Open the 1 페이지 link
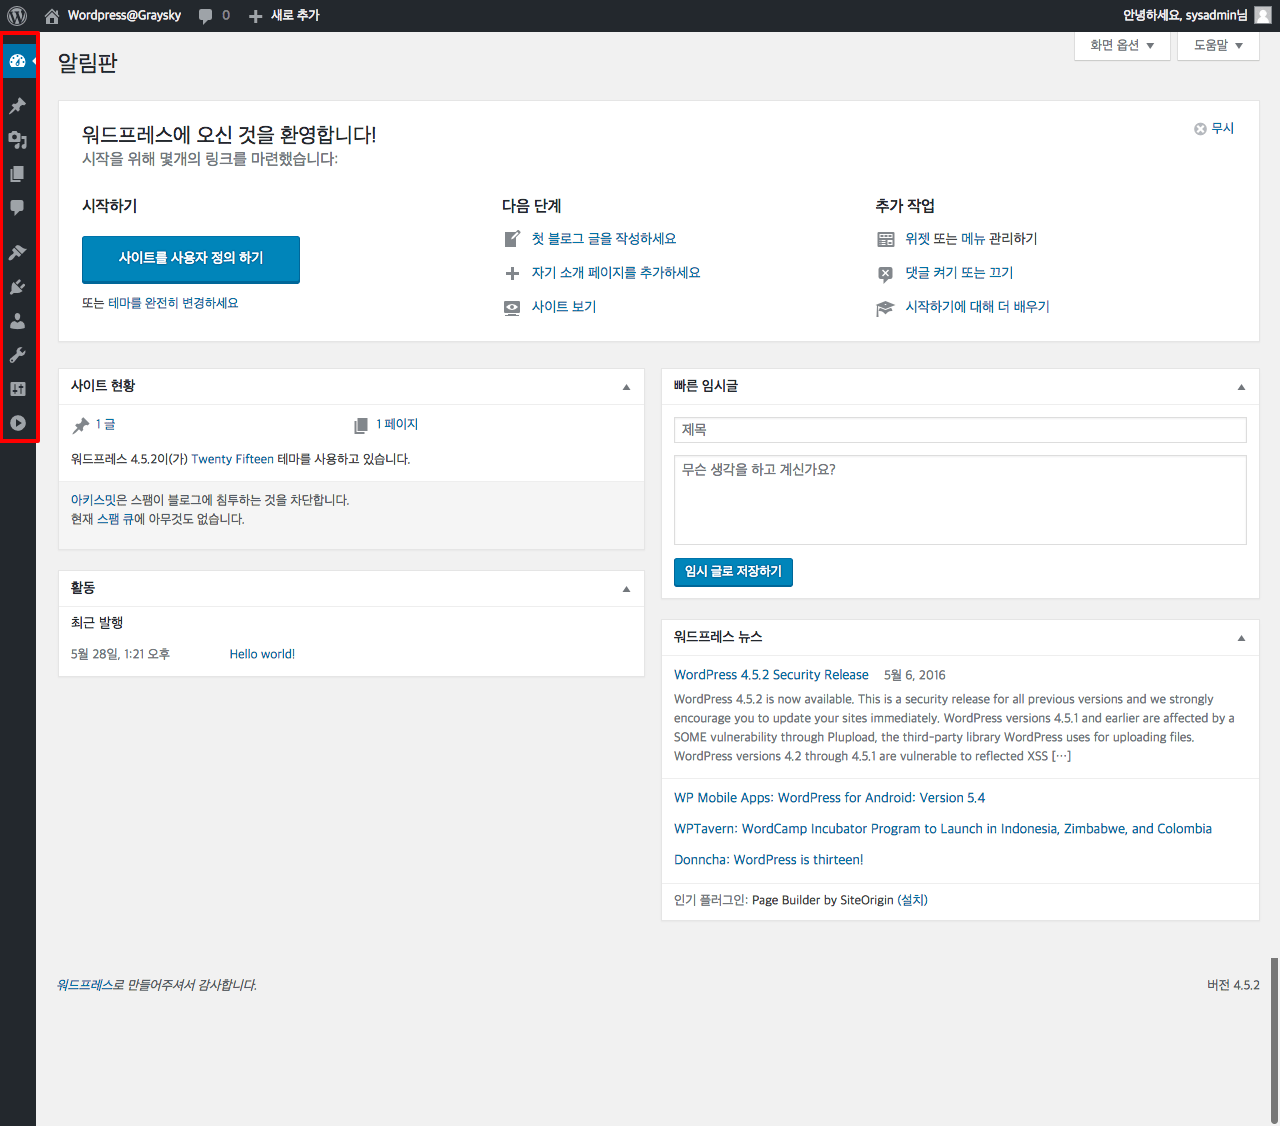 click(x=397, y=425)
